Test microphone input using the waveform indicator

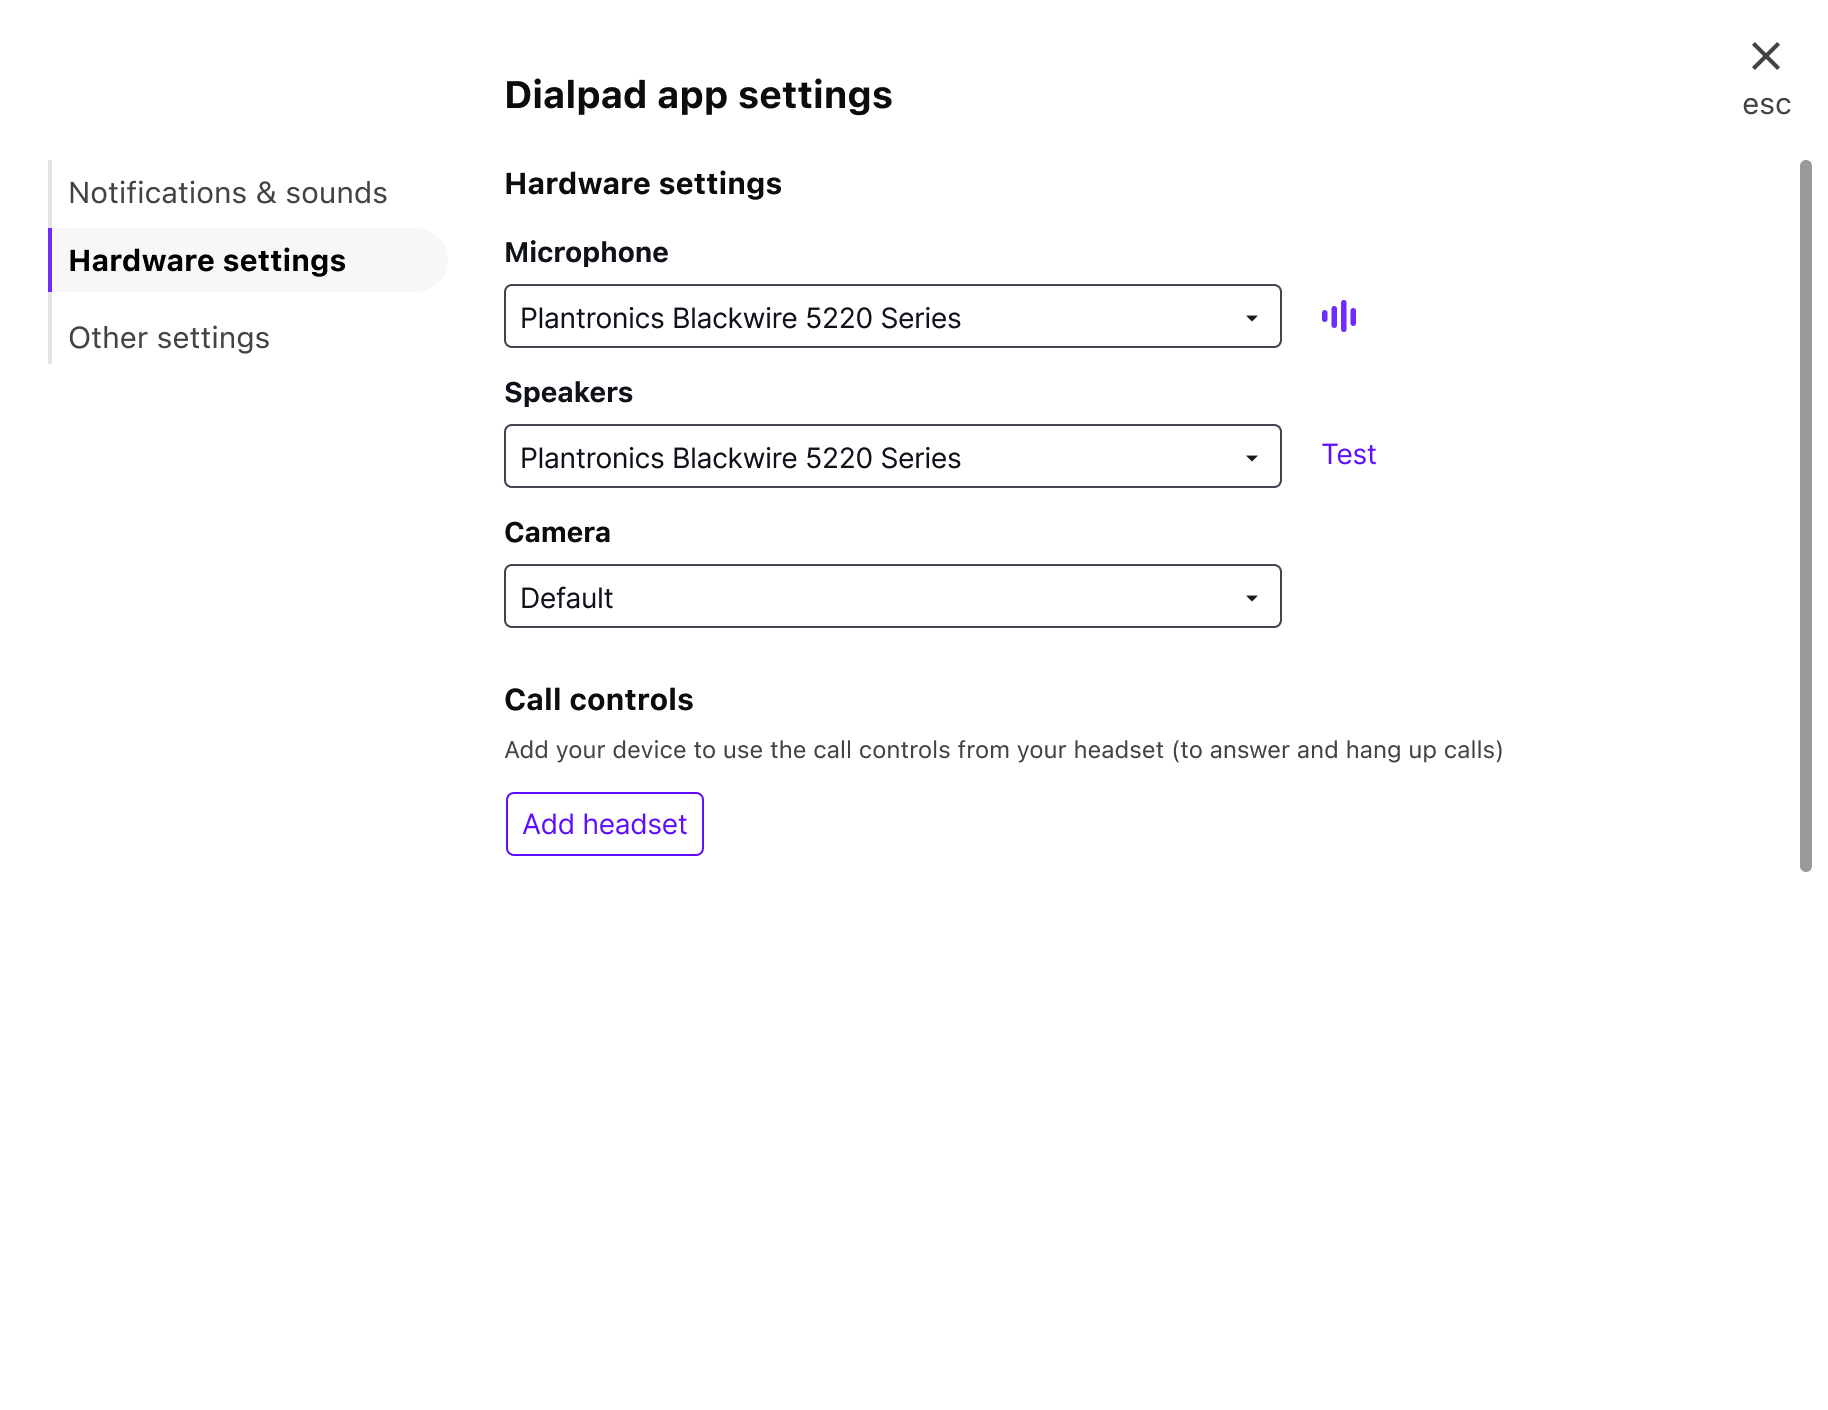(1340, 316)
